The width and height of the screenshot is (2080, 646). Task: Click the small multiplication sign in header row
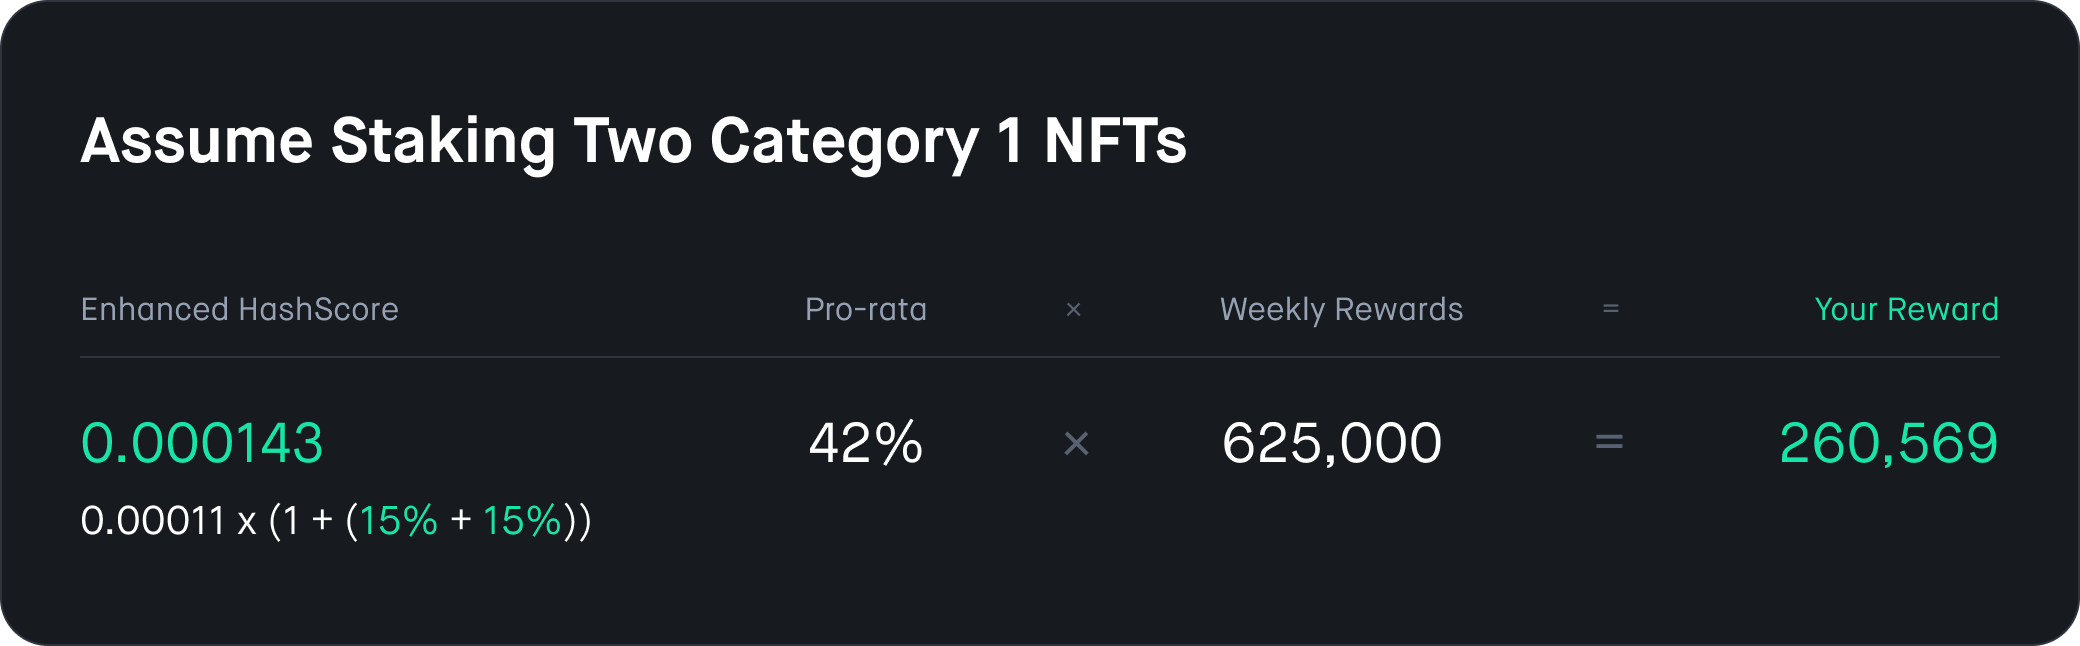(x=1074, y=310)
